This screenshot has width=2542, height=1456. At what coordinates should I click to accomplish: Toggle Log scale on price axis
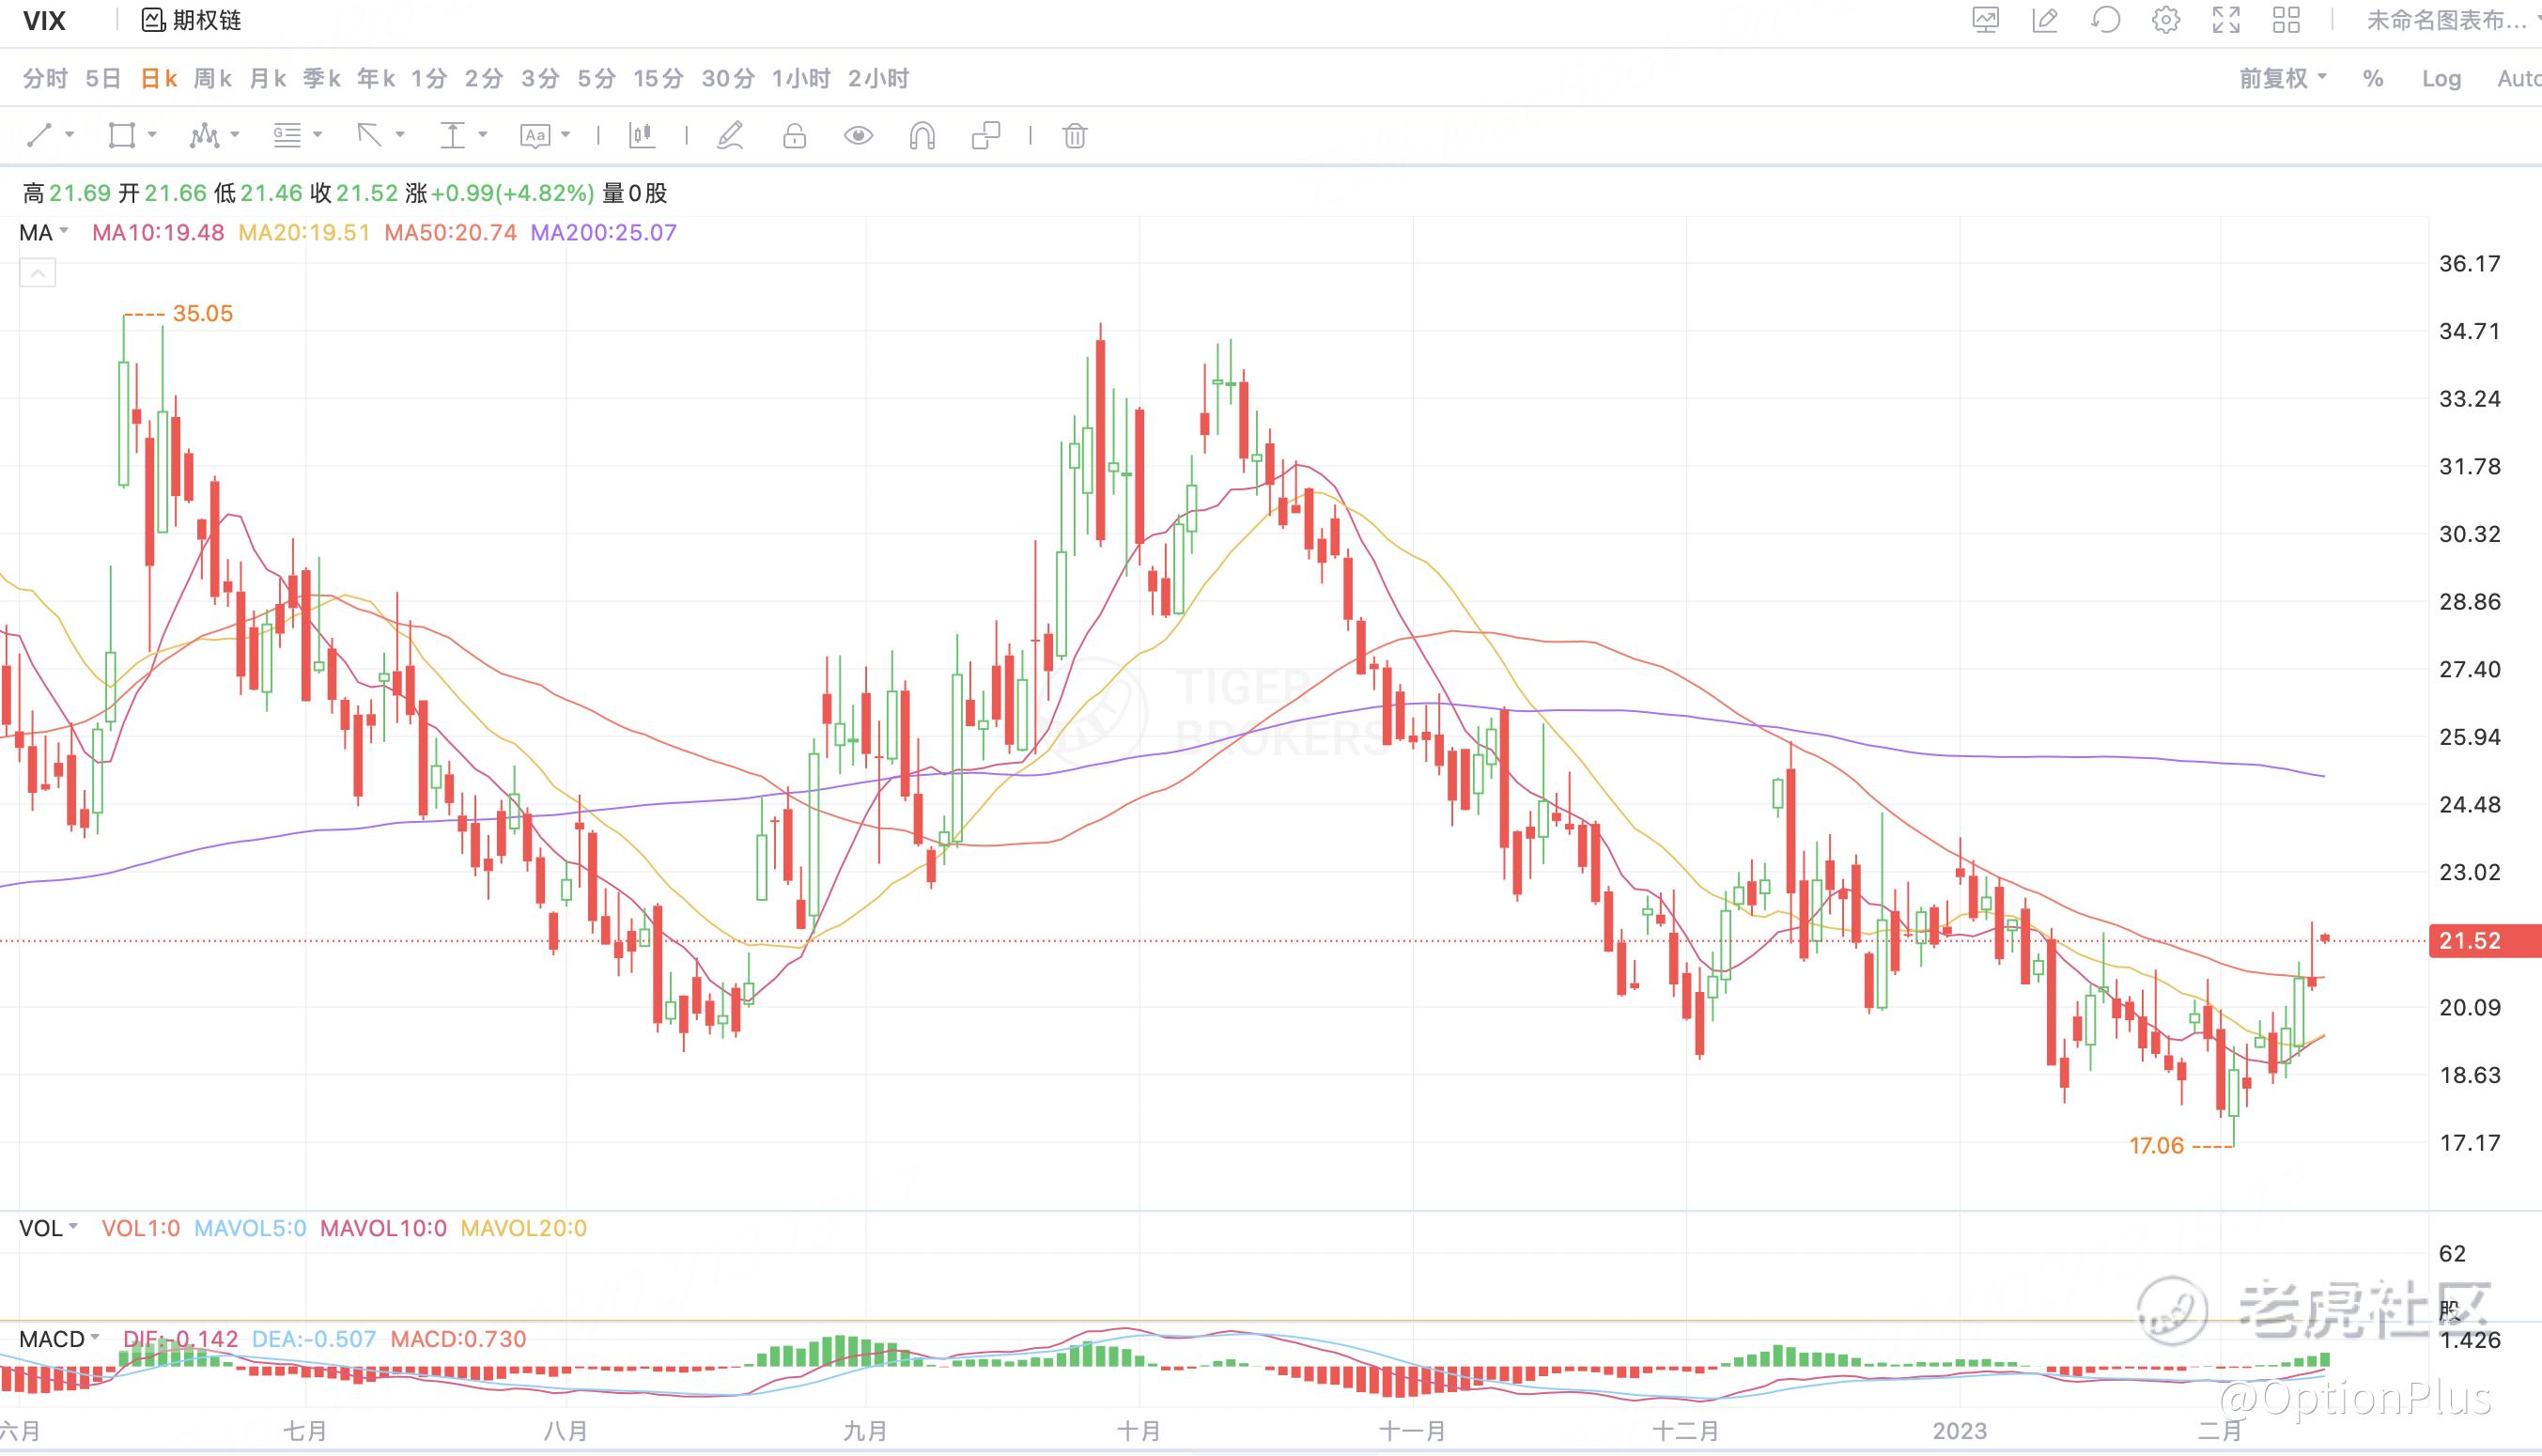point(2440,78)
